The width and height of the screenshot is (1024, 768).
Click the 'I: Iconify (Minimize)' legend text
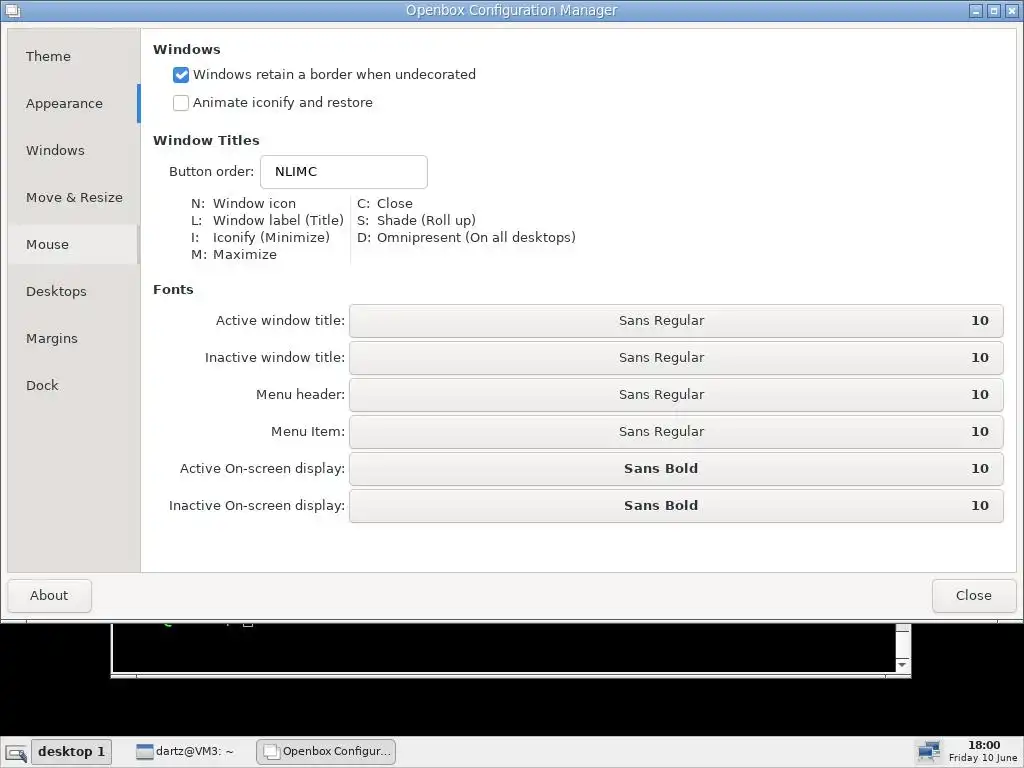click(260, 238)
